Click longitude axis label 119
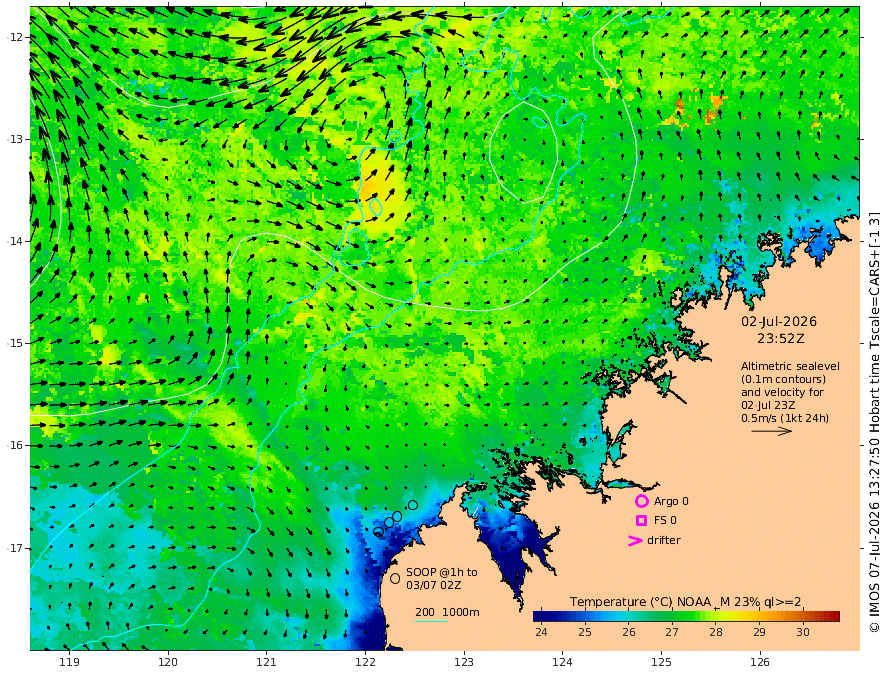The image size is (880, 680). point(70,662)
